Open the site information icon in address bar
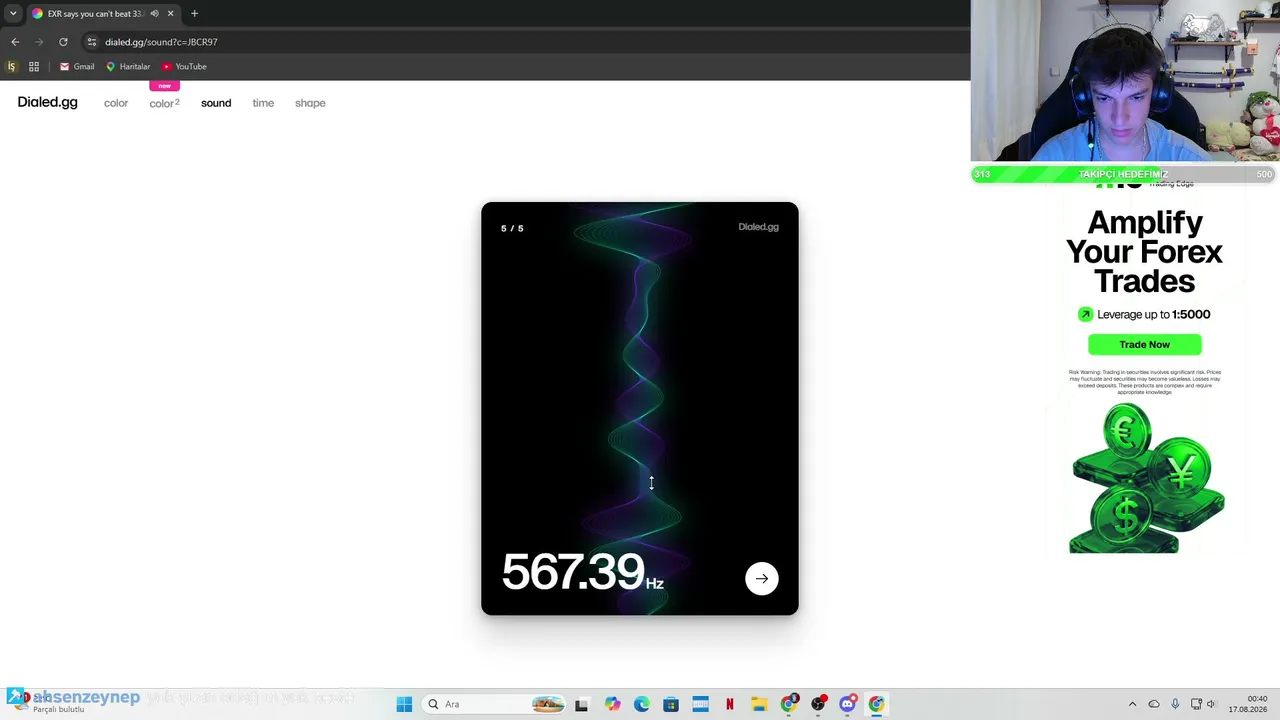 pyautogui.click(x=91, y=42)
